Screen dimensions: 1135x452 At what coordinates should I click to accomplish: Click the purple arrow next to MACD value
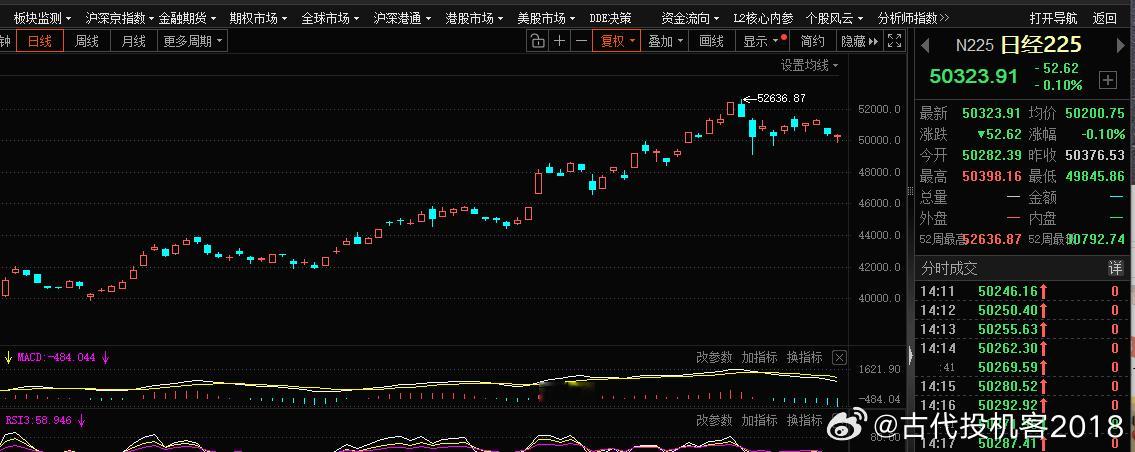coord(106,357)
